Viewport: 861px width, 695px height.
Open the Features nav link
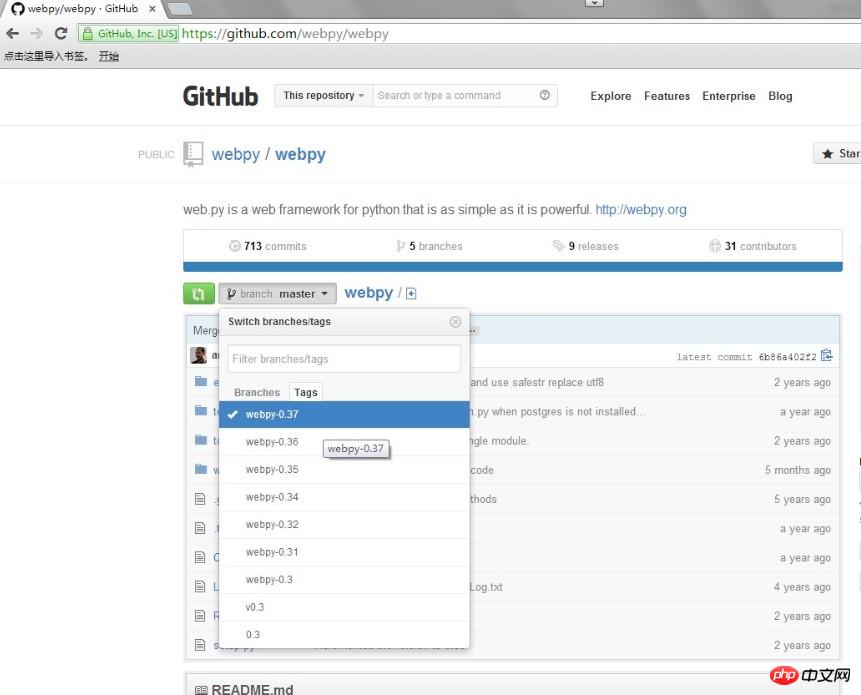(x=667, y=96)
